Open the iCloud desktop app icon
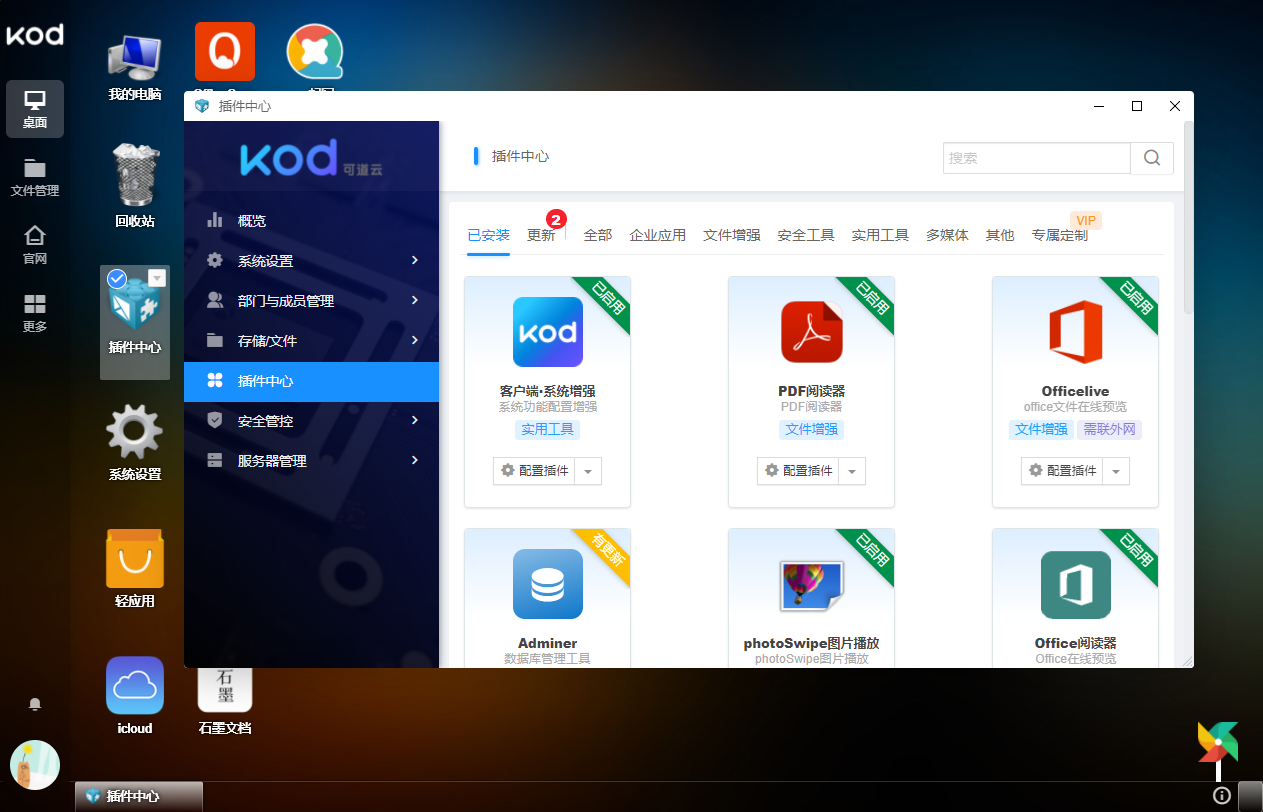This screenshot has width=1263, height=812. coord(134,686)
